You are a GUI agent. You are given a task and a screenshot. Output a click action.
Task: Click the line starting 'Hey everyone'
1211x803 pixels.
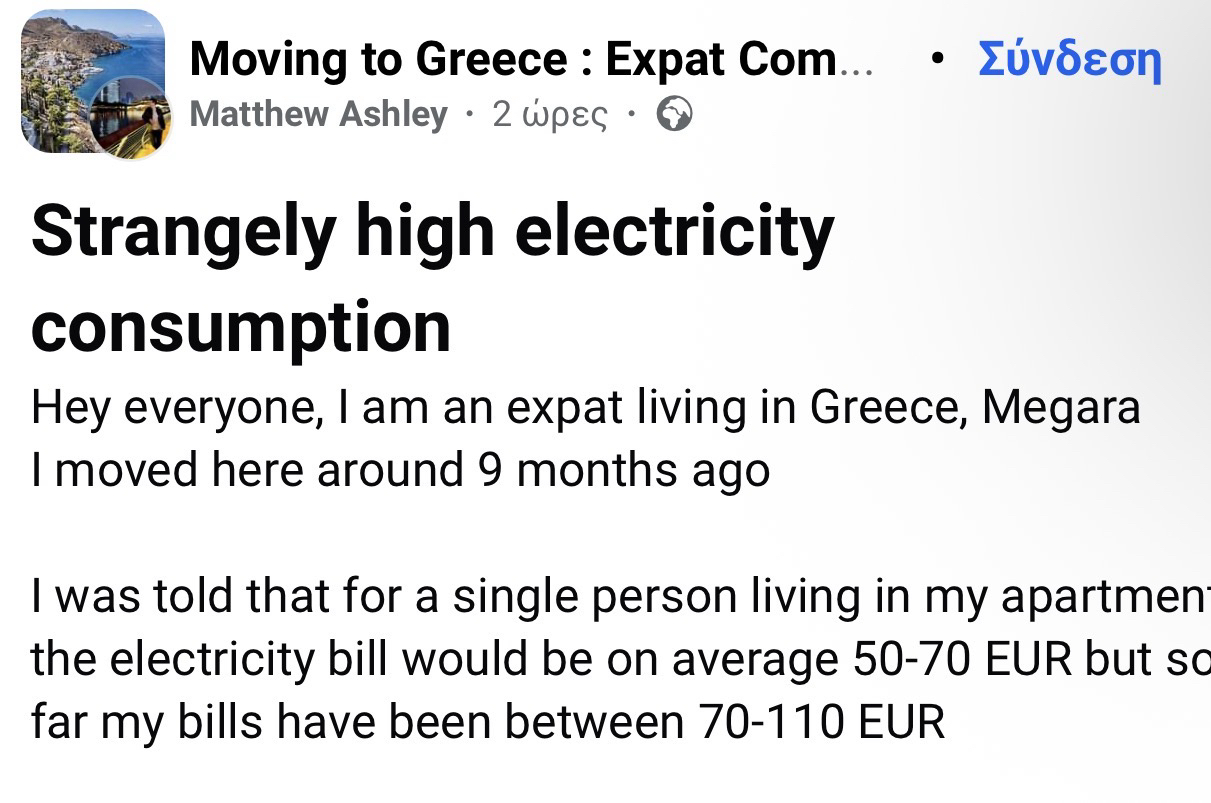[585, 407]
